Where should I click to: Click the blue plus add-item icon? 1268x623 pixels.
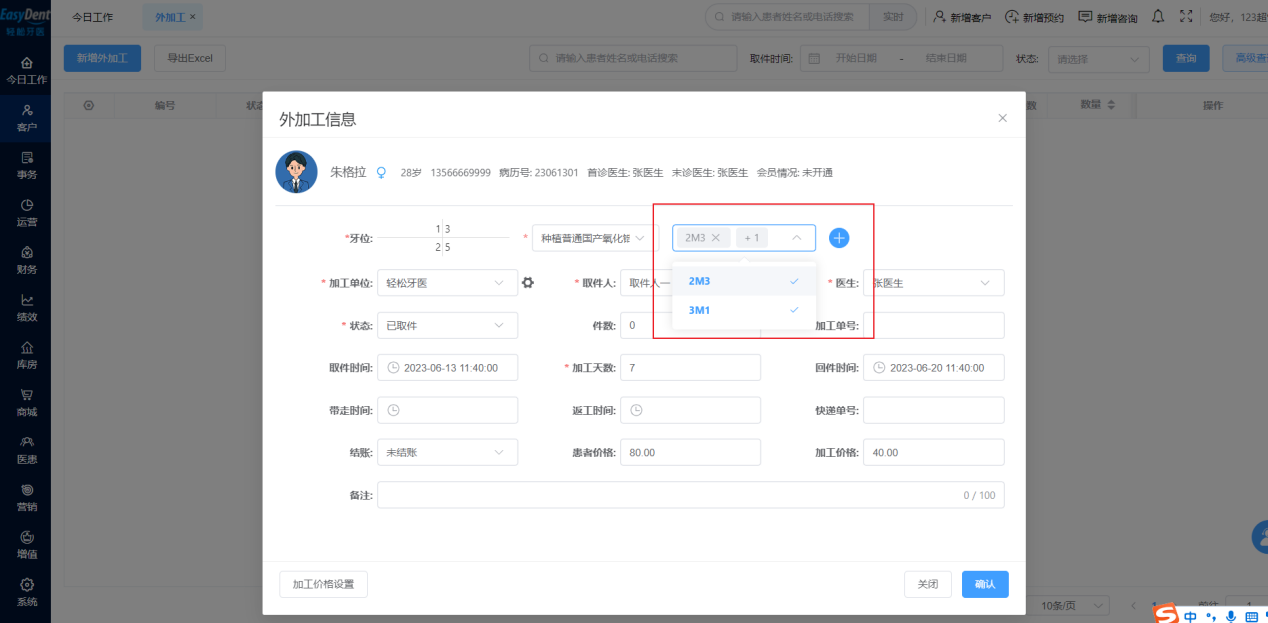(839, 238)
